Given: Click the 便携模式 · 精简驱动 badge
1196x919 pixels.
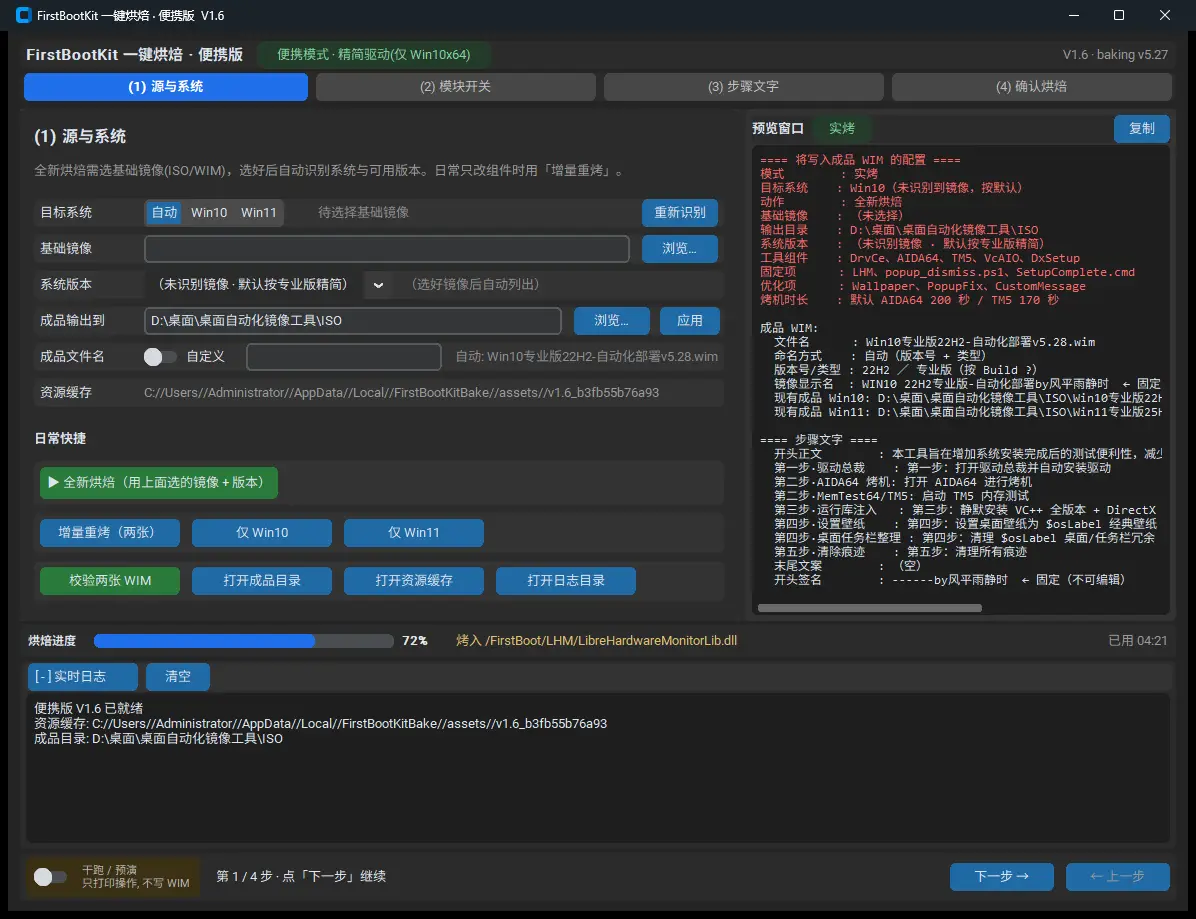Looking at the screenshot, I should 374,54.
